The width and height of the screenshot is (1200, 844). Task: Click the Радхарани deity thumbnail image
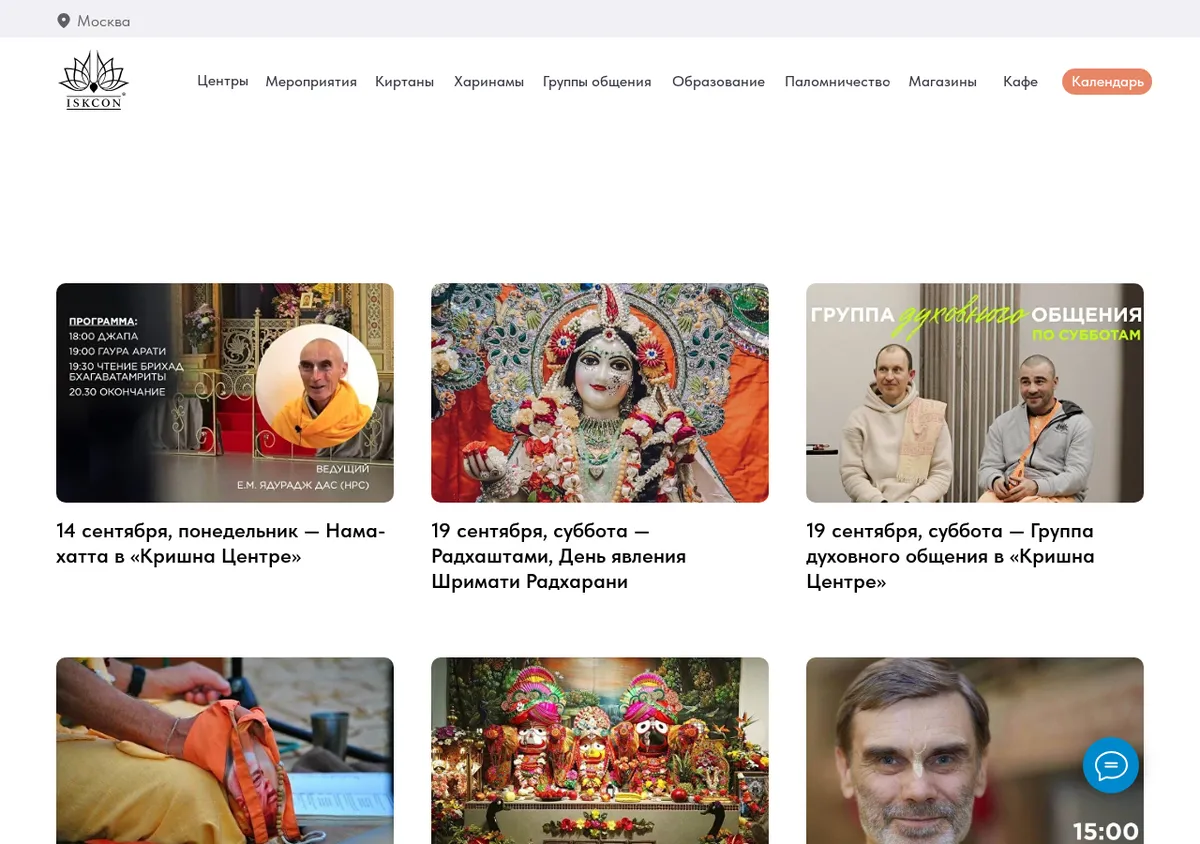(x=600, y=393)
